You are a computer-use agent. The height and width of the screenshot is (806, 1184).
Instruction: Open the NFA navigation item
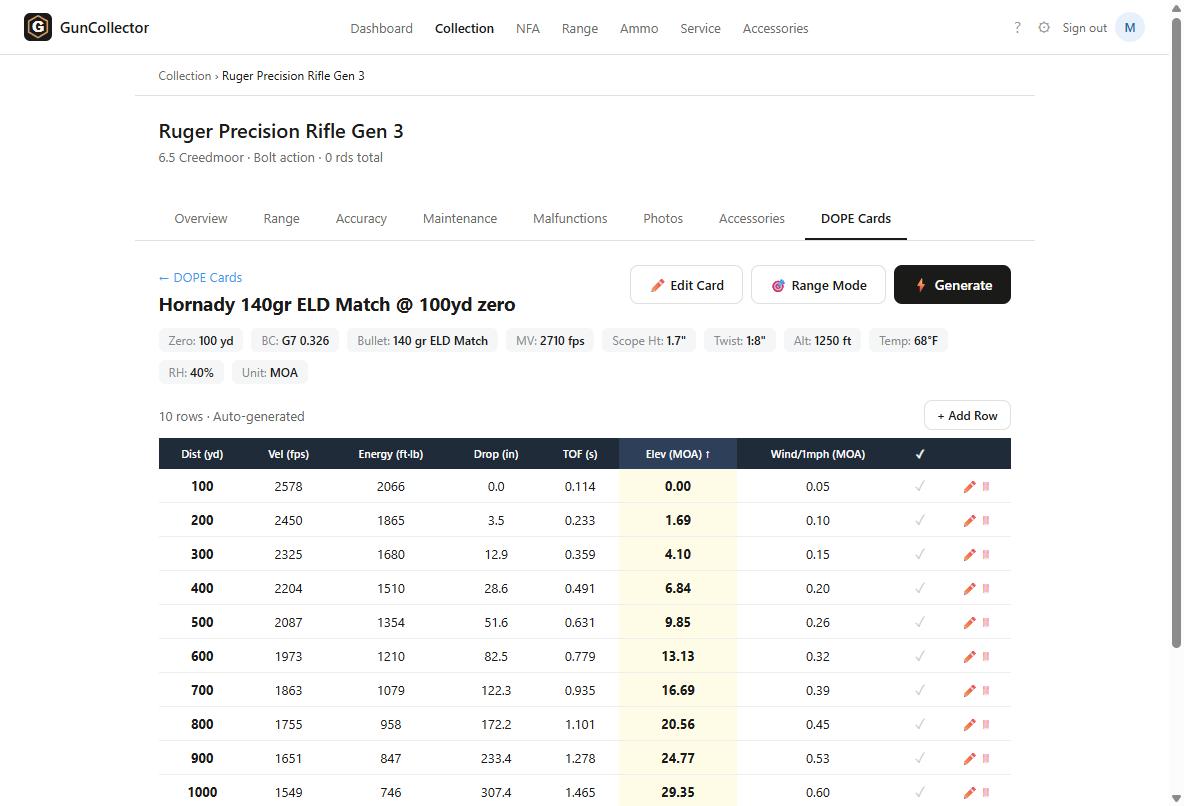(528, 28)
